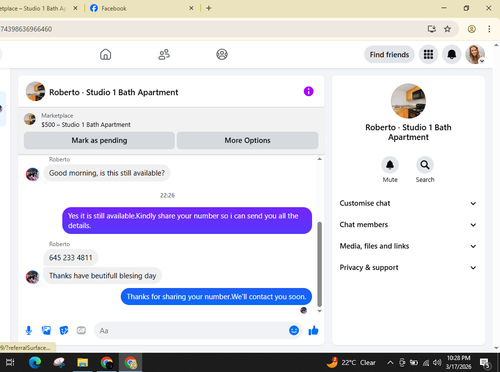Send a thumbs-up like

point(313,330)
